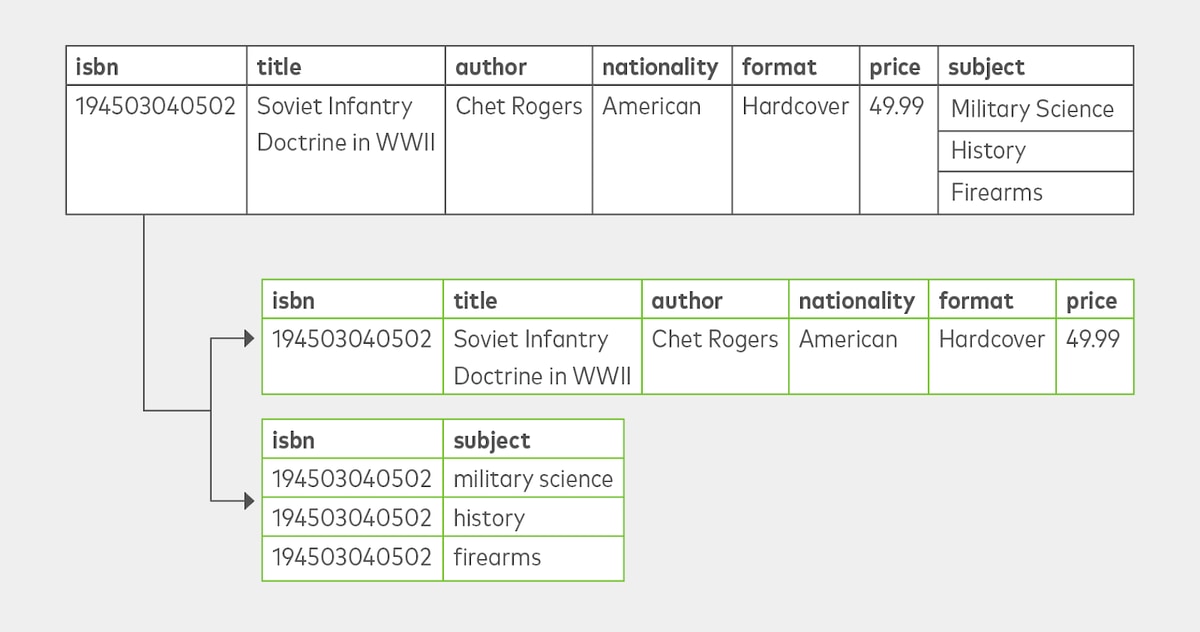The image size is (1200, 632).
Task: Click the arrowhead pointing to the books table
Action: pos(250,340)
